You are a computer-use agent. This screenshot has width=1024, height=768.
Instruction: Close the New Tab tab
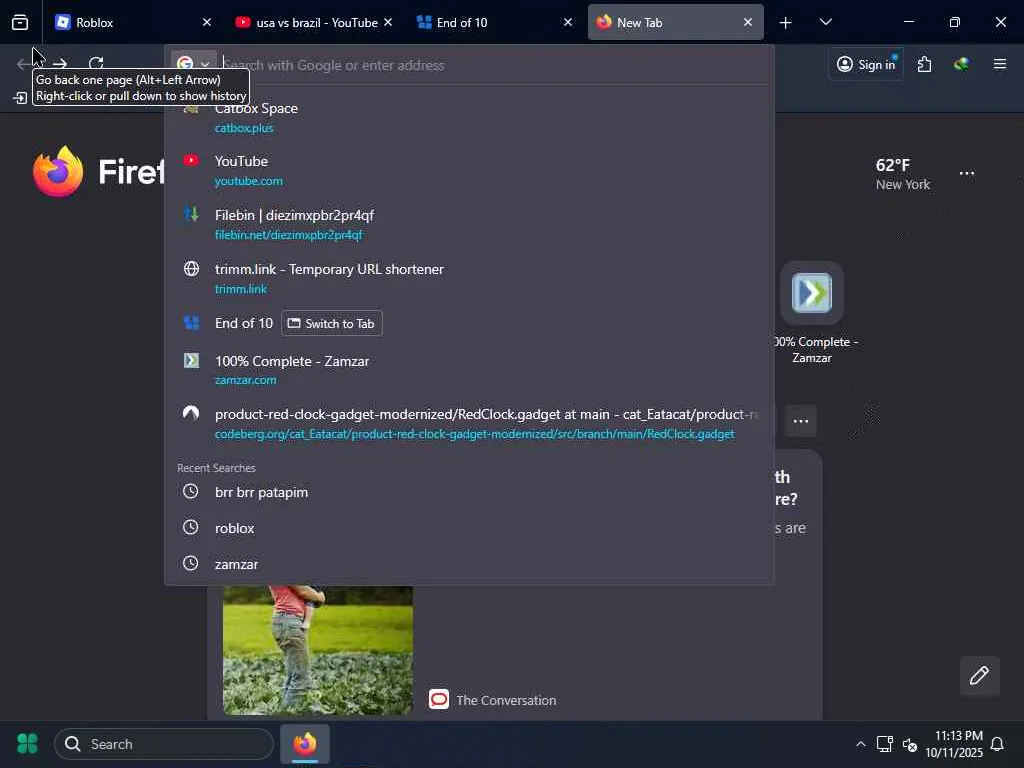coord(748,22)
